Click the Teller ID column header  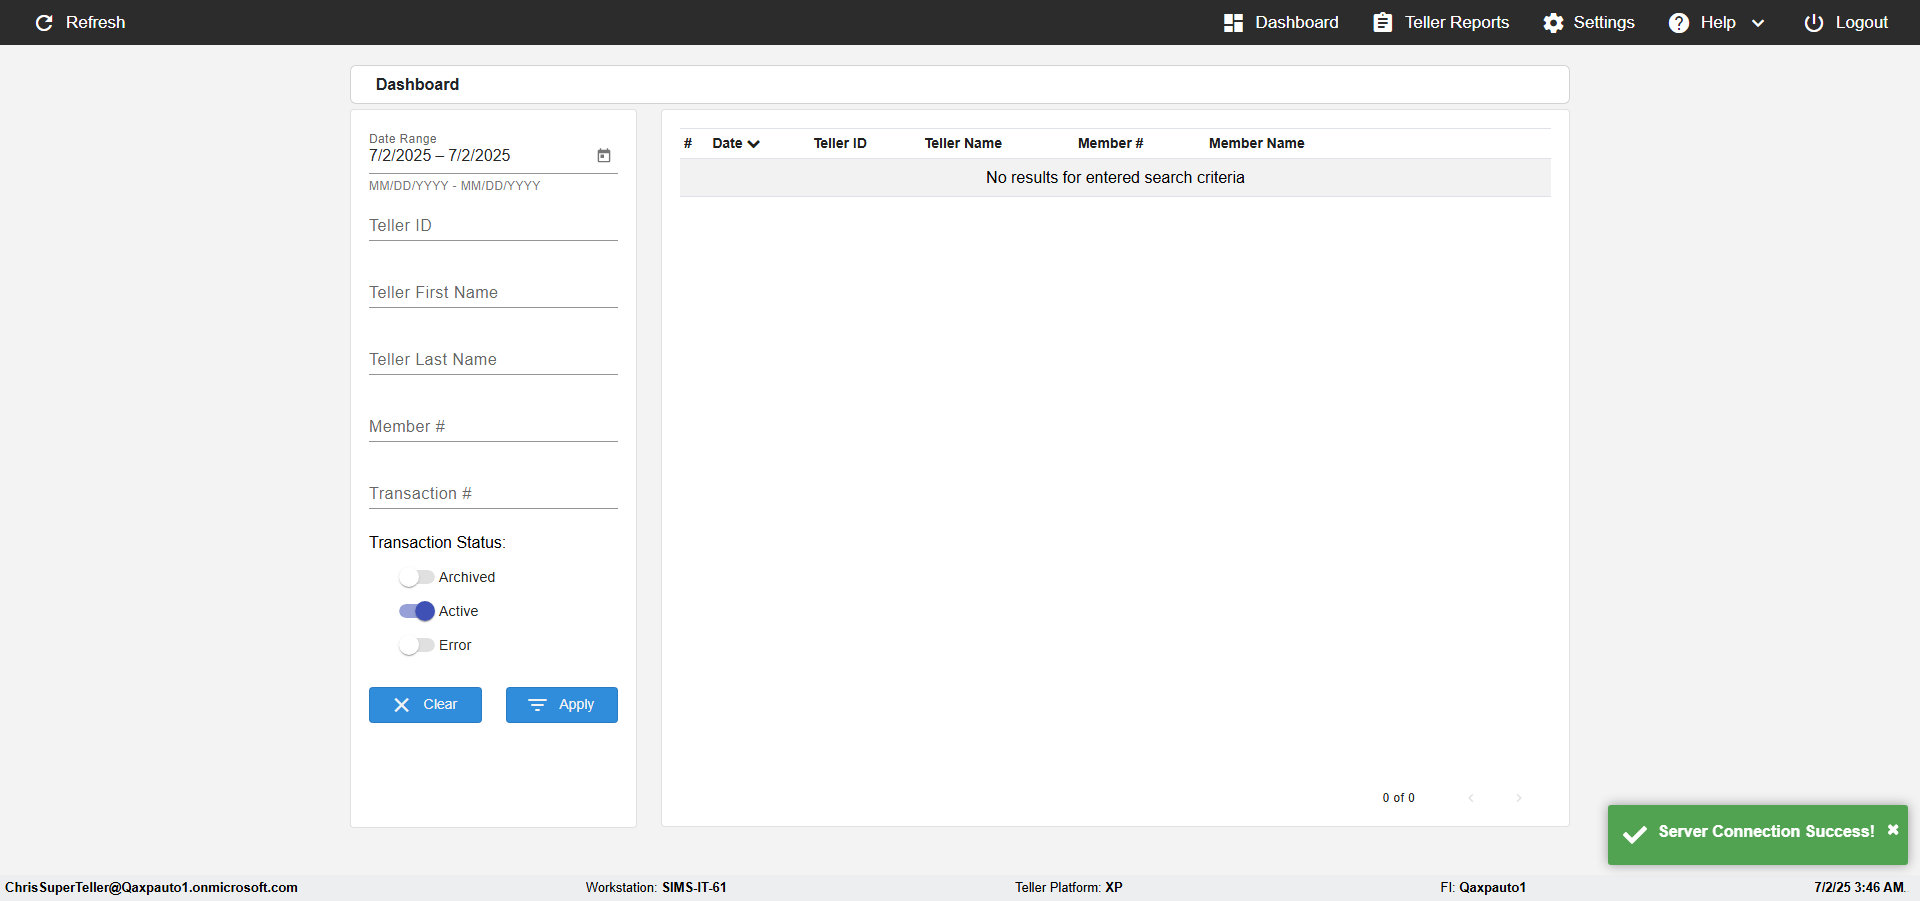[840, 143]
